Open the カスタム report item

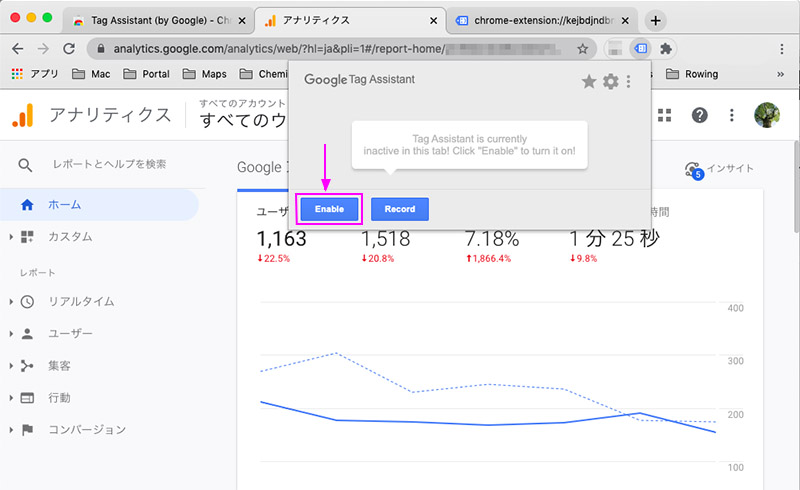(x=70, y=237)
